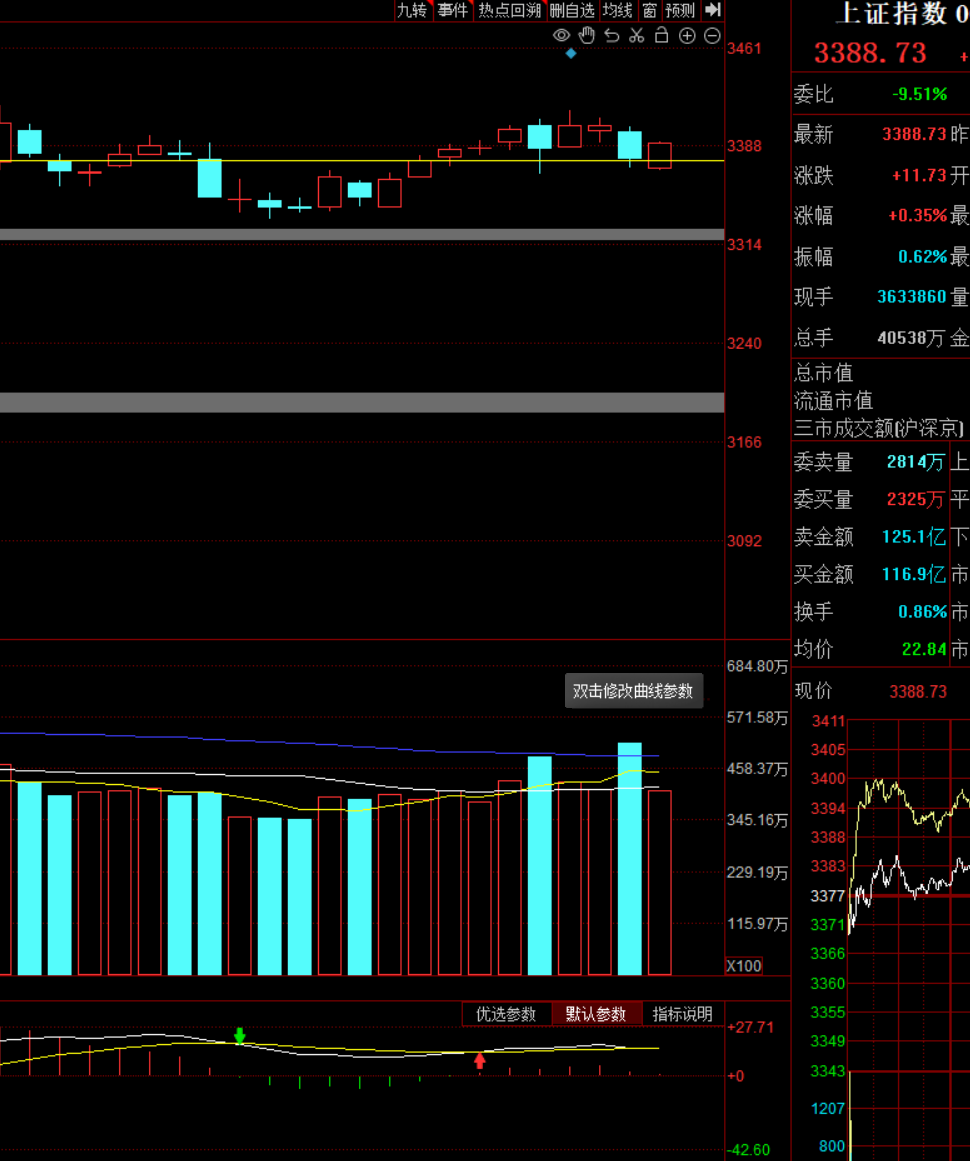Click the 预测 forecast button

(x=680, y=10)
